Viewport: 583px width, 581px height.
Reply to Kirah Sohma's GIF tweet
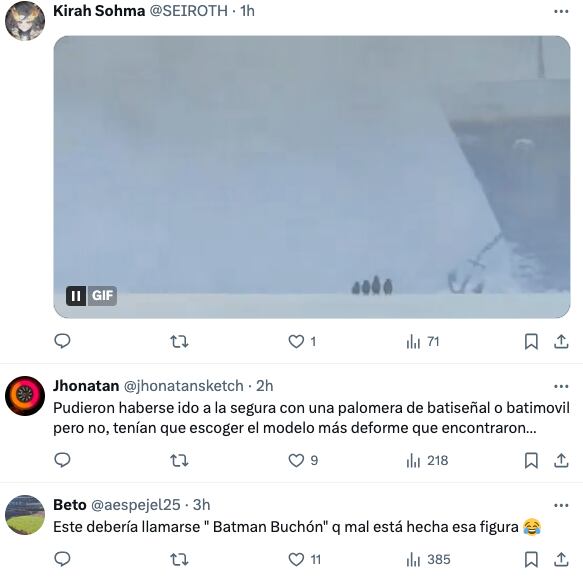(62, 341)
